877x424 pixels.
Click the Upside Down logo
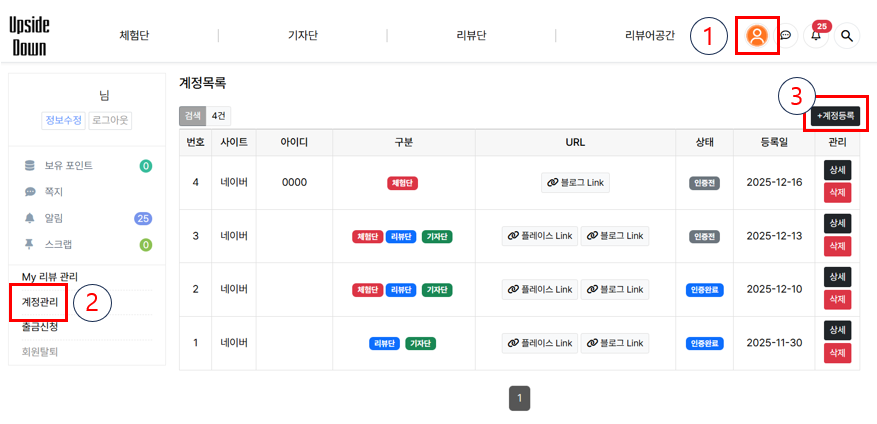pyautogui.click(x=29, y=36)
